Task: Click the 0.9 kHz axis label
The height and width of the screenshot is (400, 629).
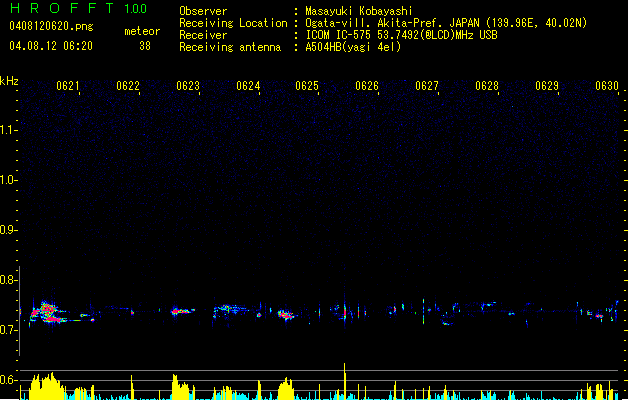Action: pyautogui.click(x=8, y=230)
